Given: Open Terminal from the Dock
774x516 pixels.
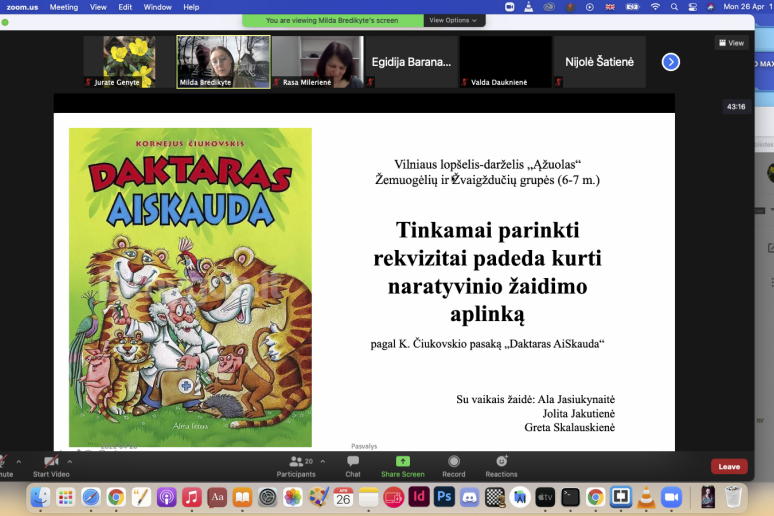Looking at the screenshot, I should [570, 497].
